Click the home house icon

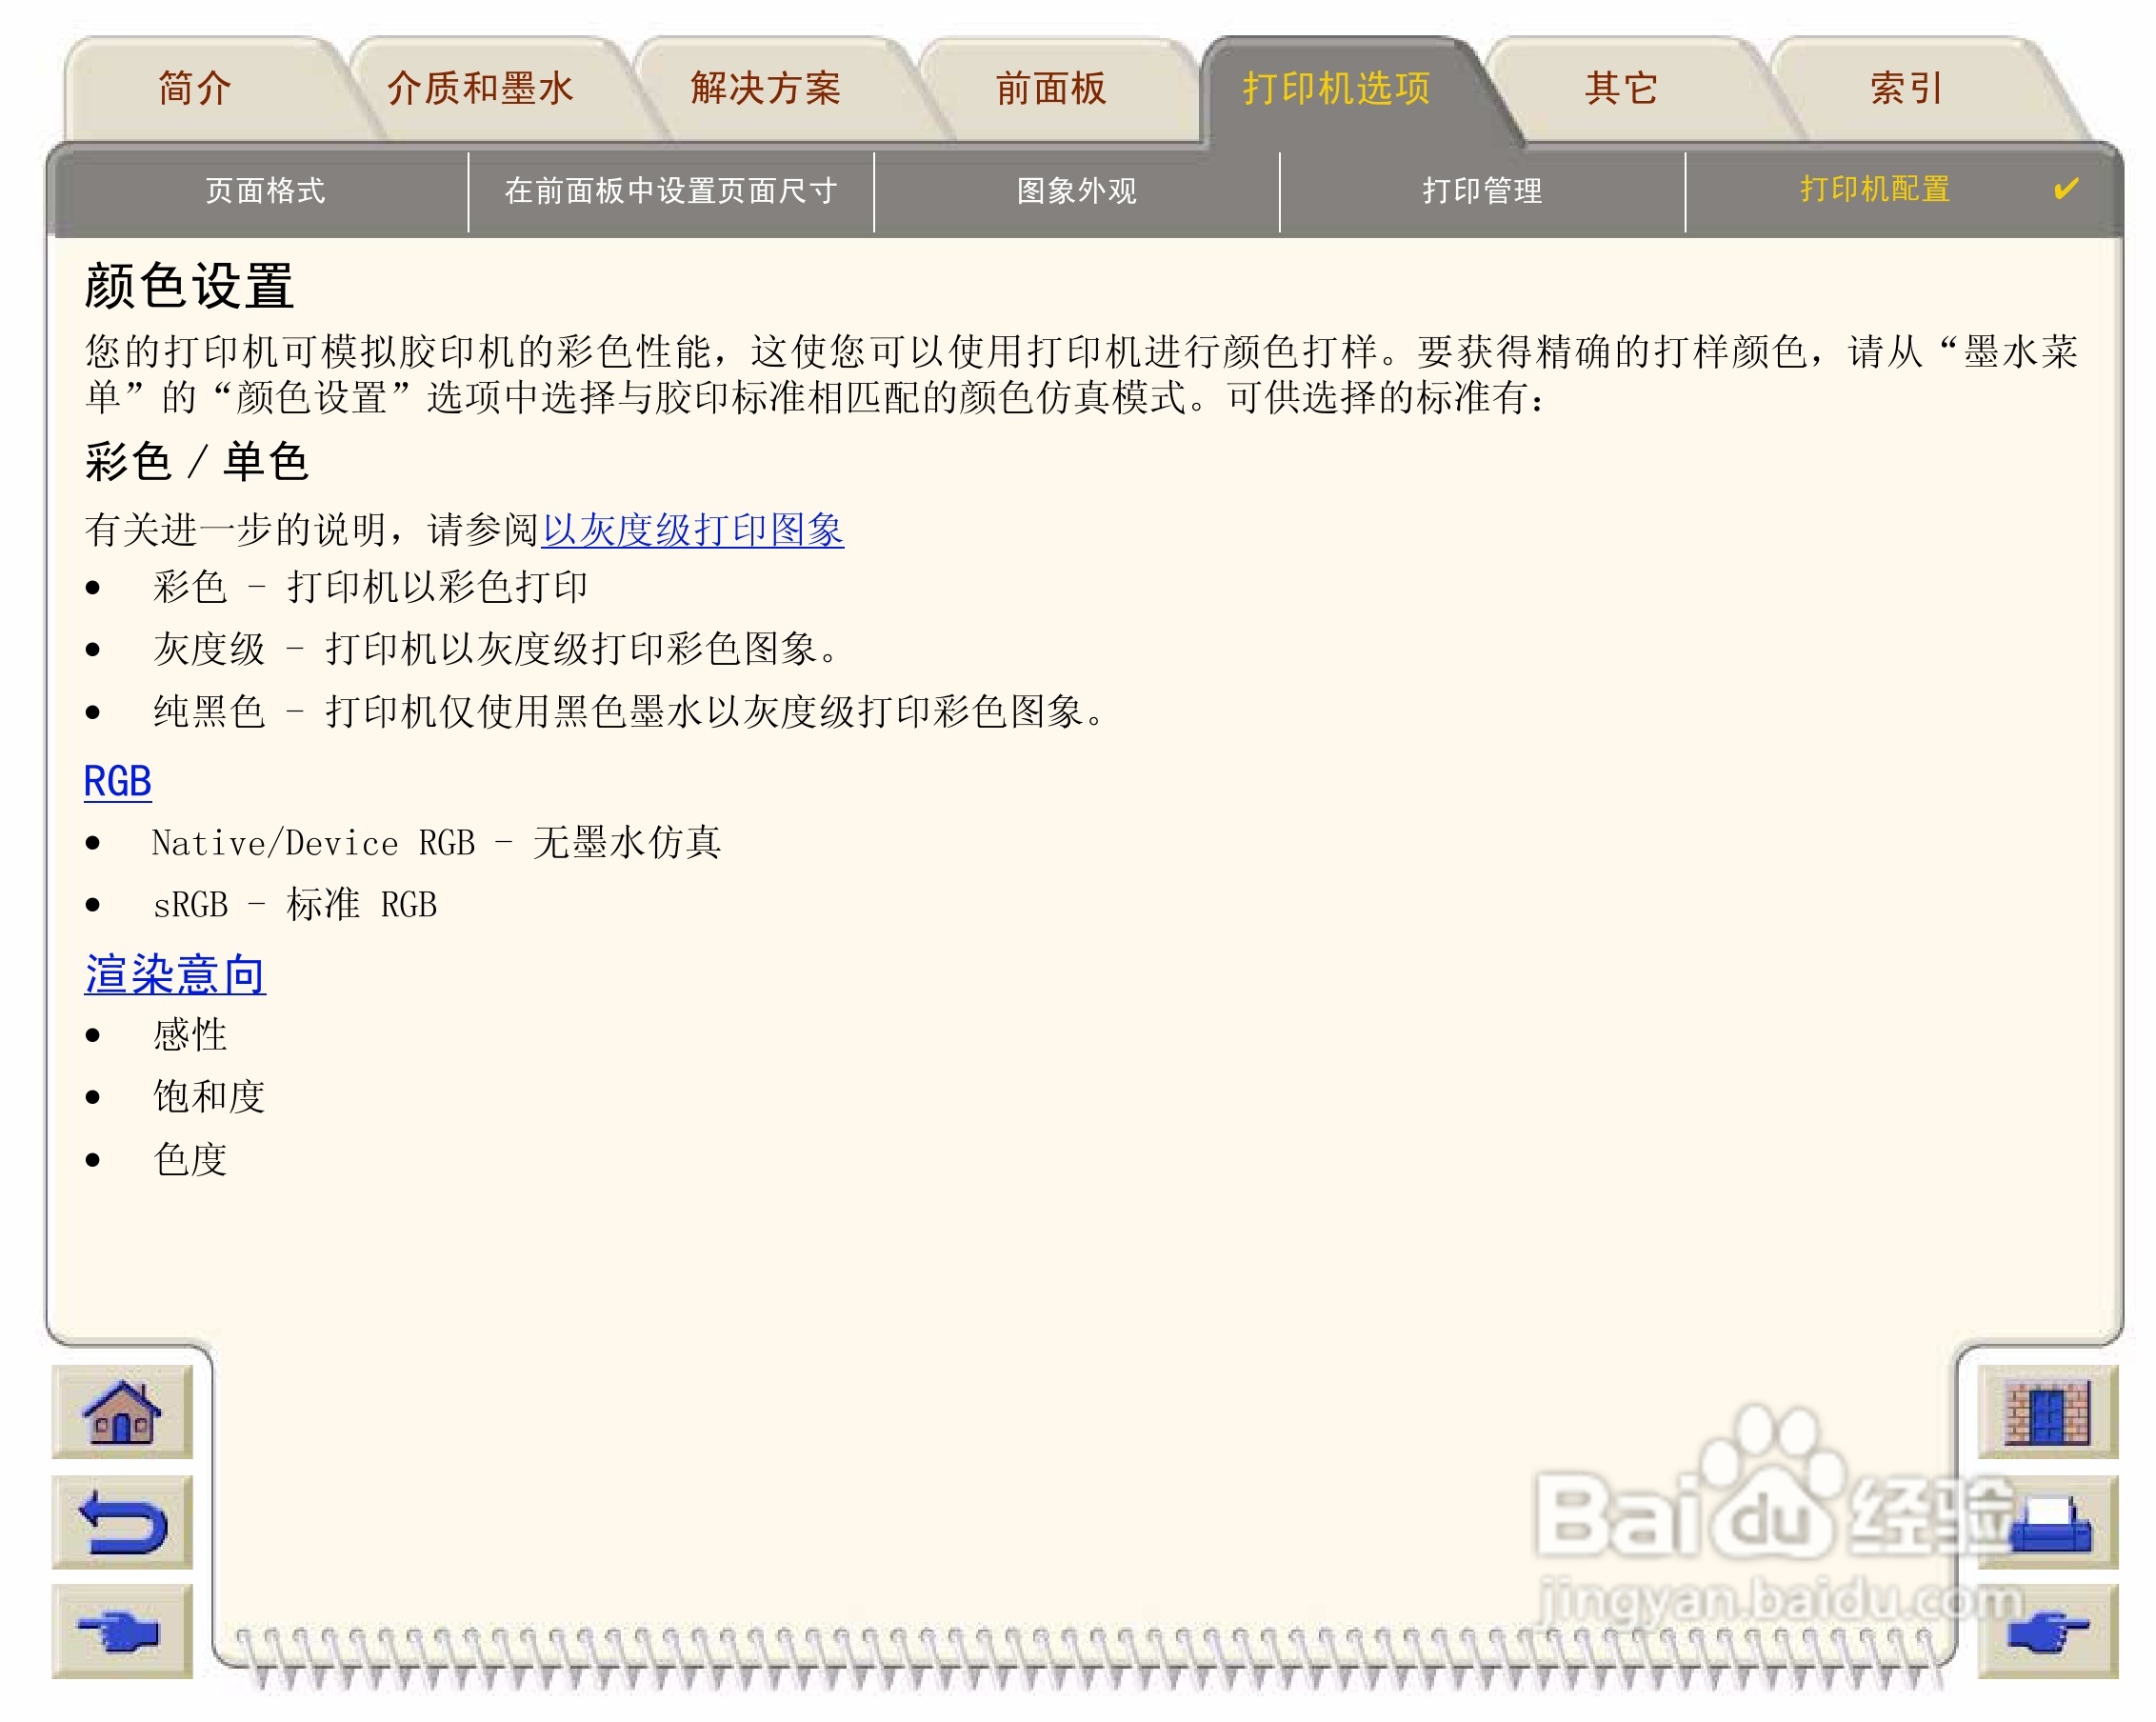[x=121, y=1411]
